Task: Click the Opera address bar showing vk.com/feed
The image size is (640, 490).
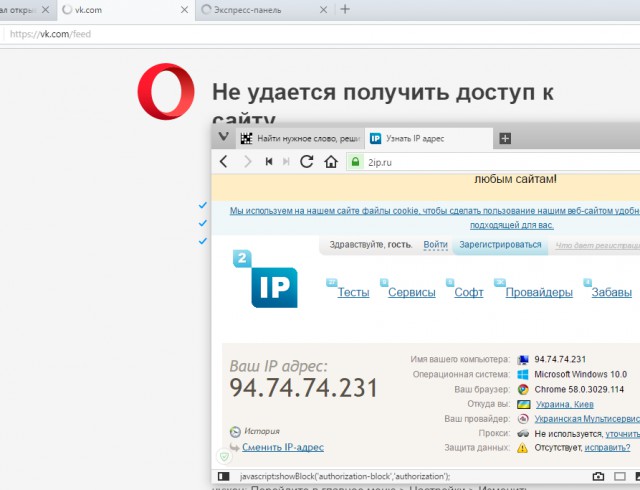Action: [318, 34]
